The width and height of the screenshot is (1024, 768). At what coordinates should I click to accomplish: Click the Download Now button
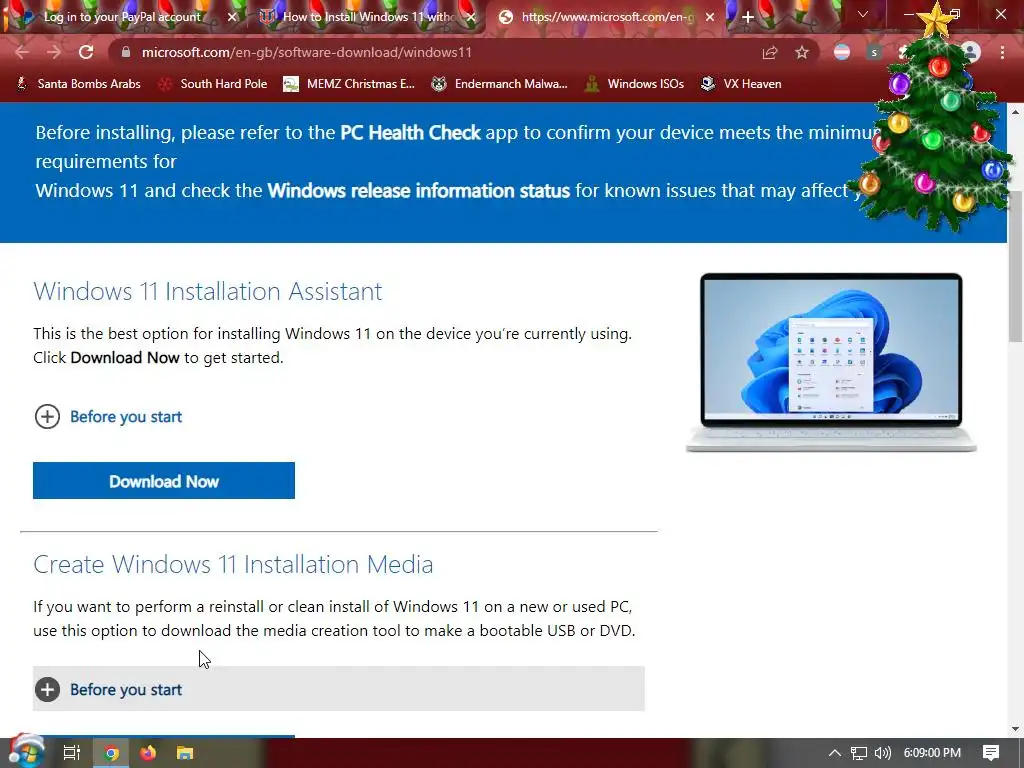[164, 481]
